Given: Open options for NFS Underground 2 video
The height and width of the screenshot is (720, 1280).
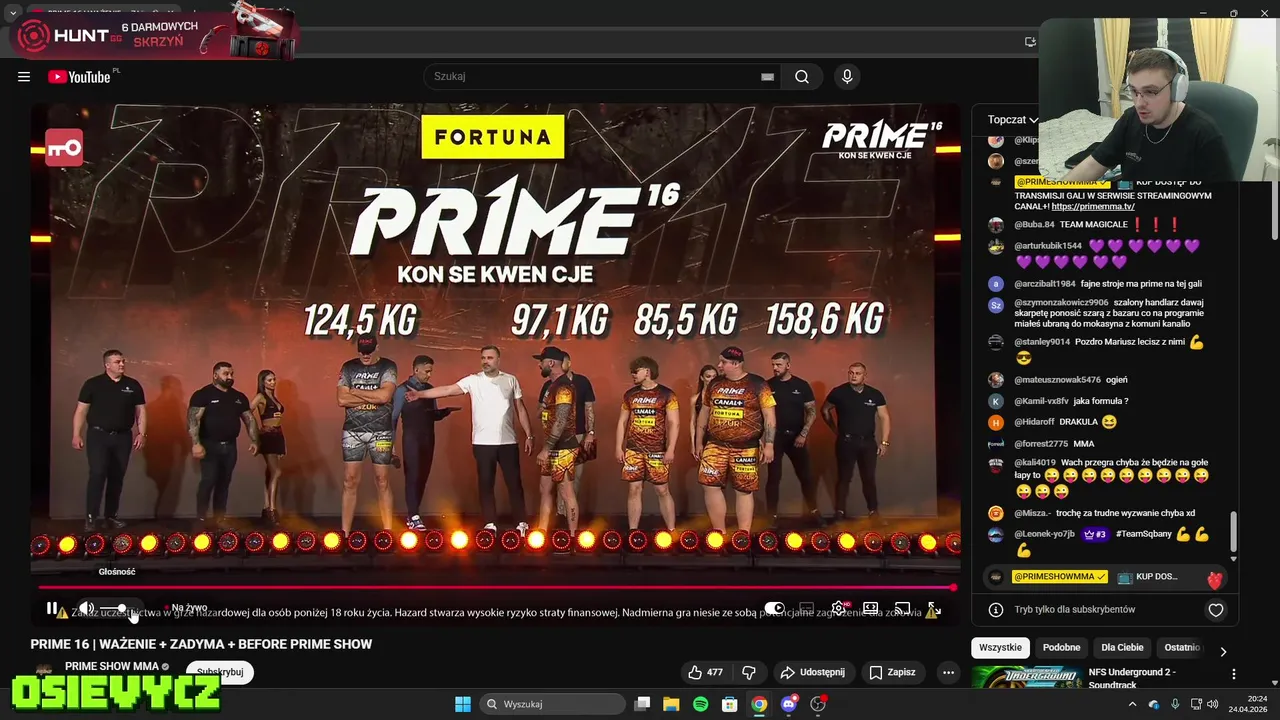Looking at the screenshot, I should (x=1233, y=675).
